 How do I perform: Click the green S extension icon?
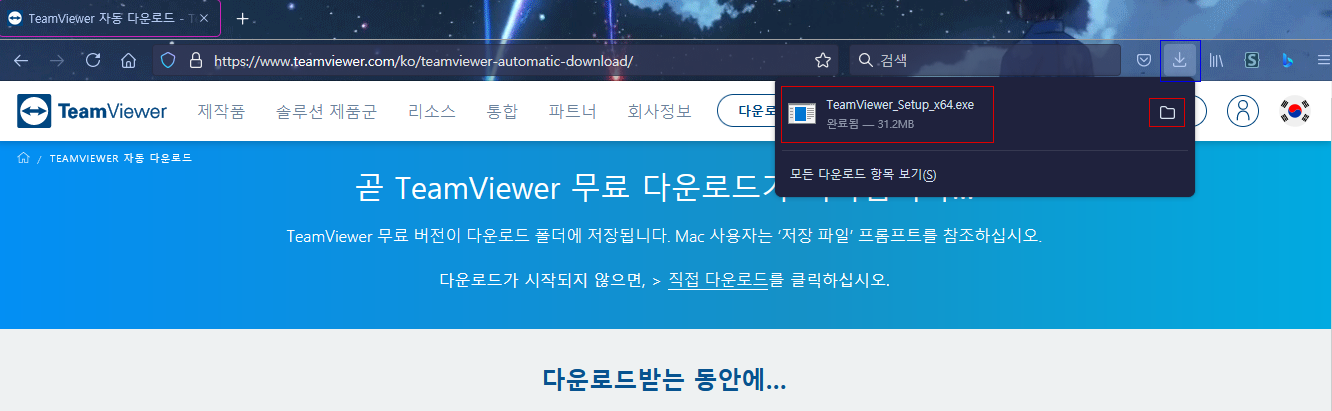[x=1251, y=60]
